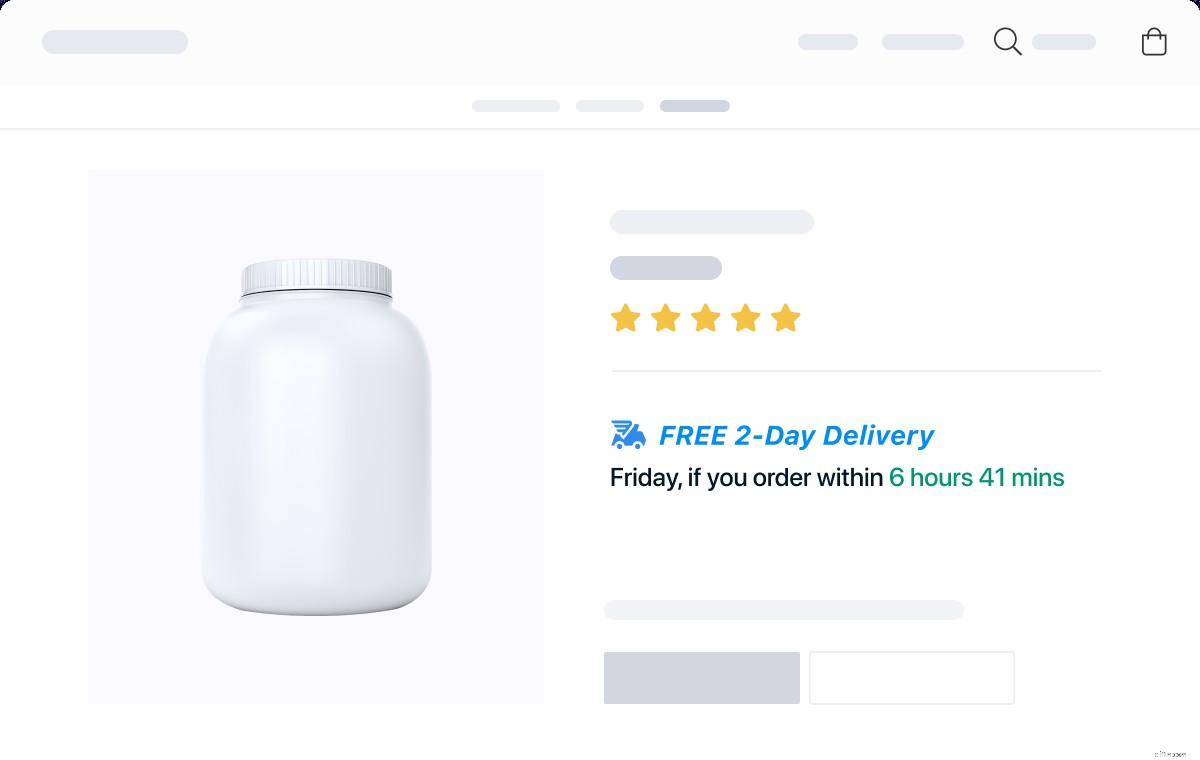Open the shopping bag cart icon

click(x=1154, y=42)
